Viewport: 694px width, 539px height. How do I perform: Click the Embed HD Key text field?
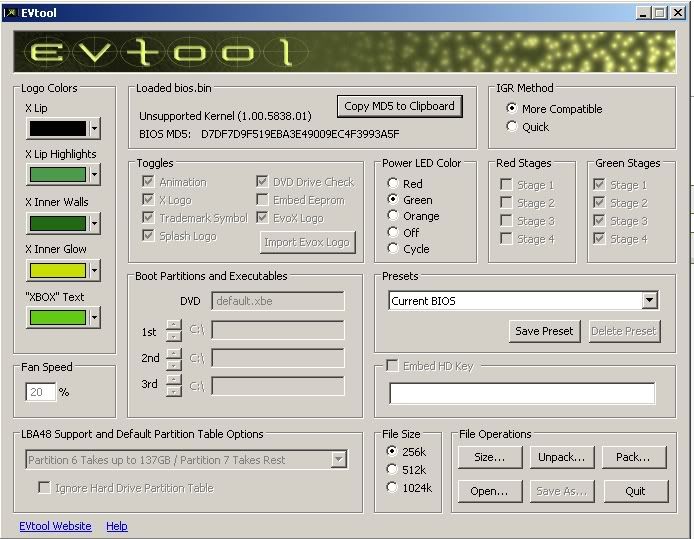521,394
